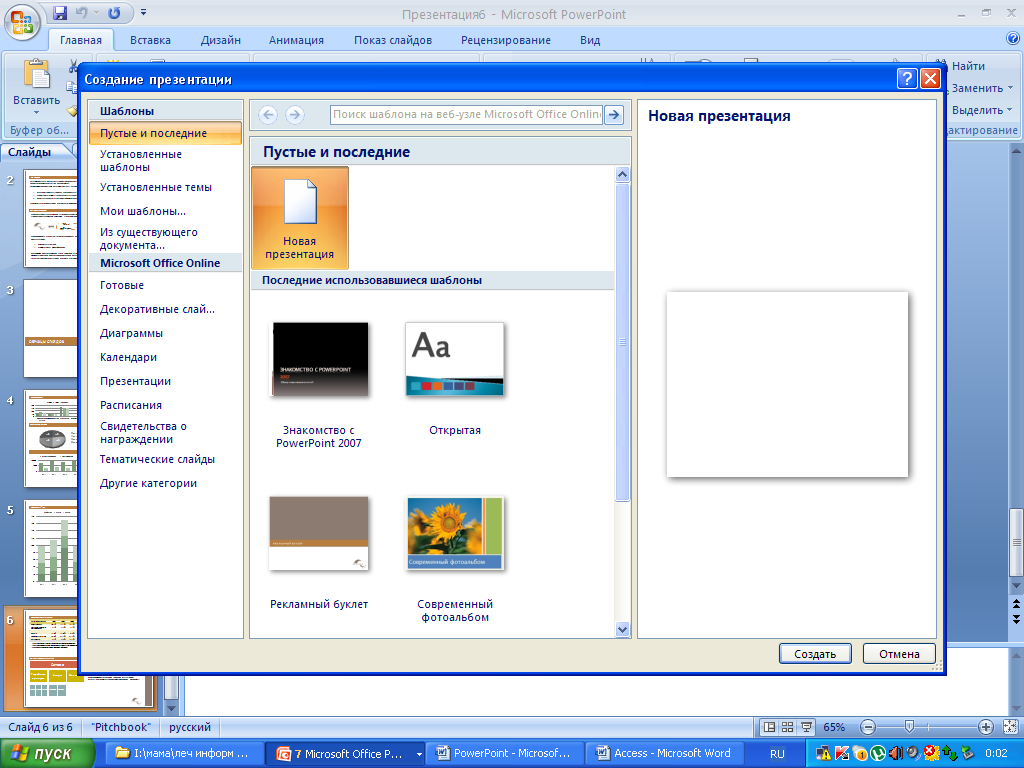Screen dimensions: 1024x768
Task: Click fit slide to window icon
Action: [x=1010, y=727]
